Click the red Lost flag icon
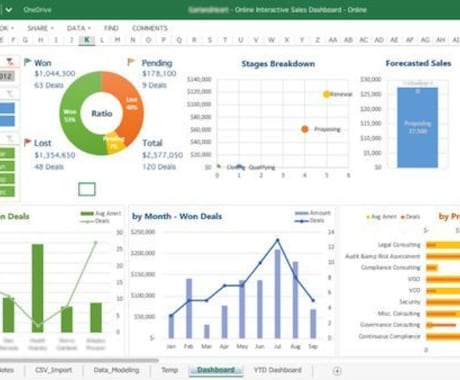Image resolution: width=460 pixels, height=380 pixels. 28,143
